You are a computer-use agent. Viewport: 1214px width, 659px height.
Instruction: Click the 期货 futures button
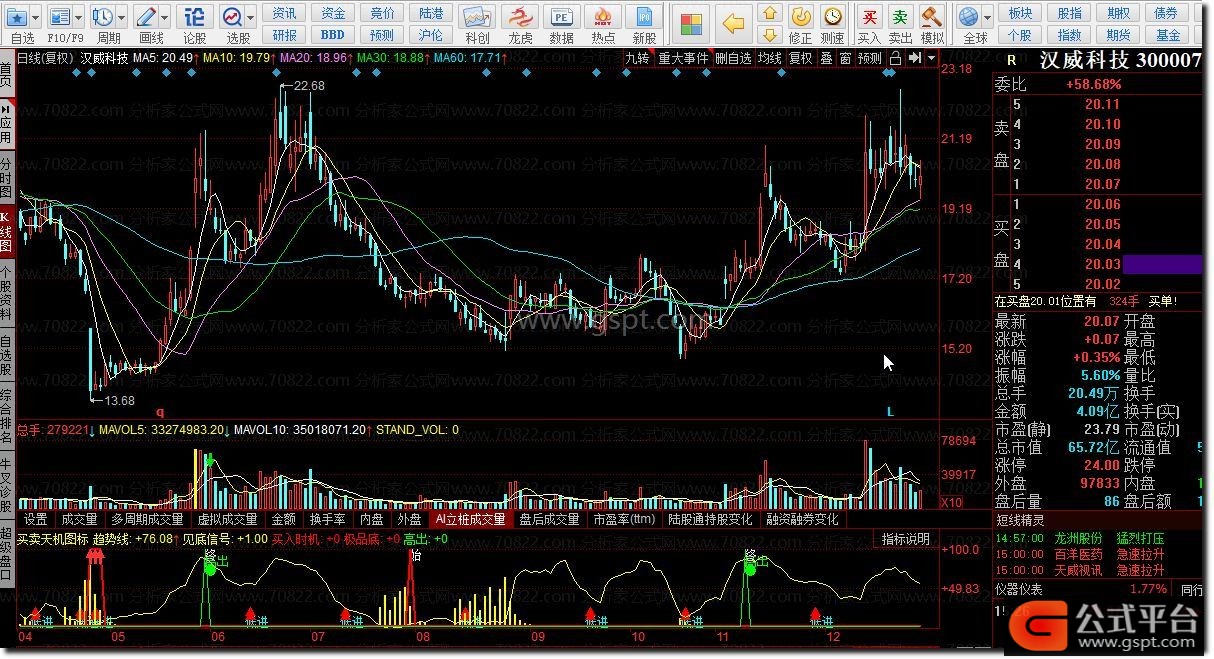click(x=1119, y=35)
